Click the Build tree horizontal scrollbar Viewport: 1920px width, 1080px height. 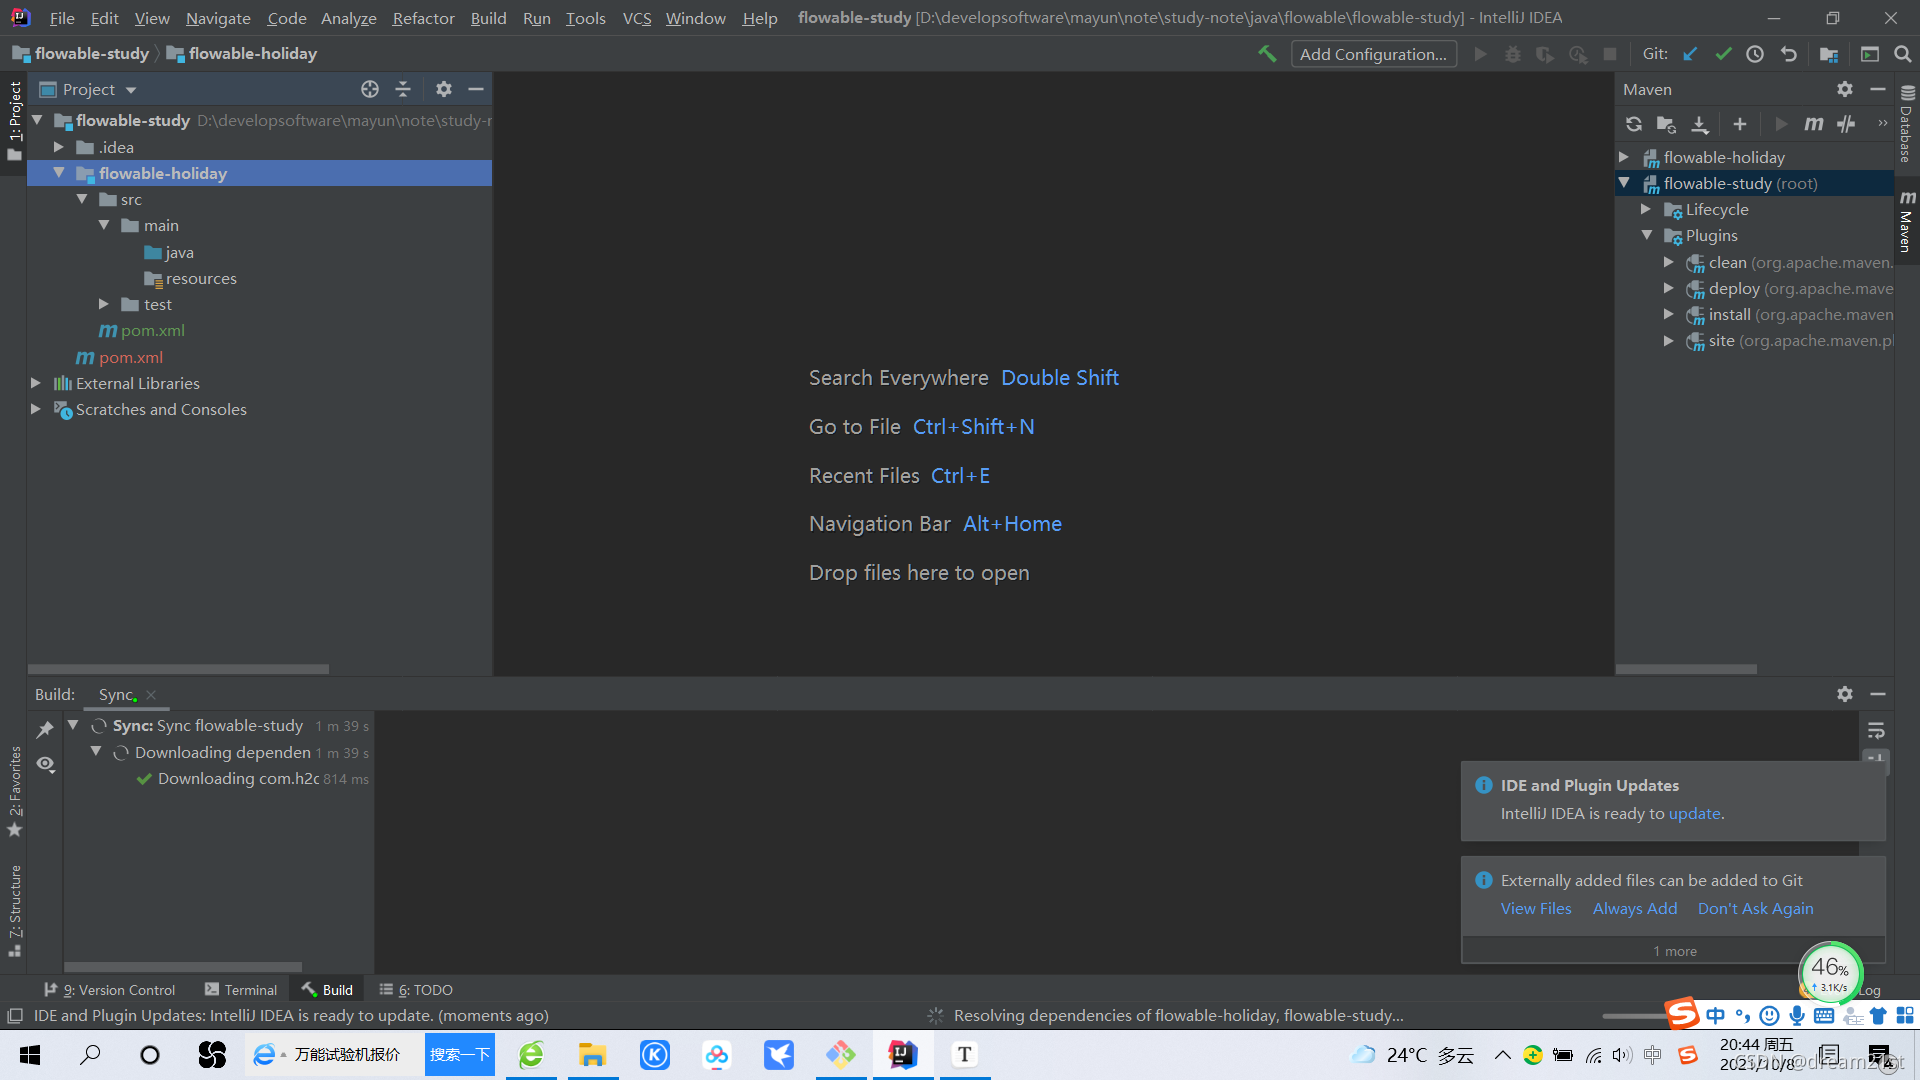(183, 967)
